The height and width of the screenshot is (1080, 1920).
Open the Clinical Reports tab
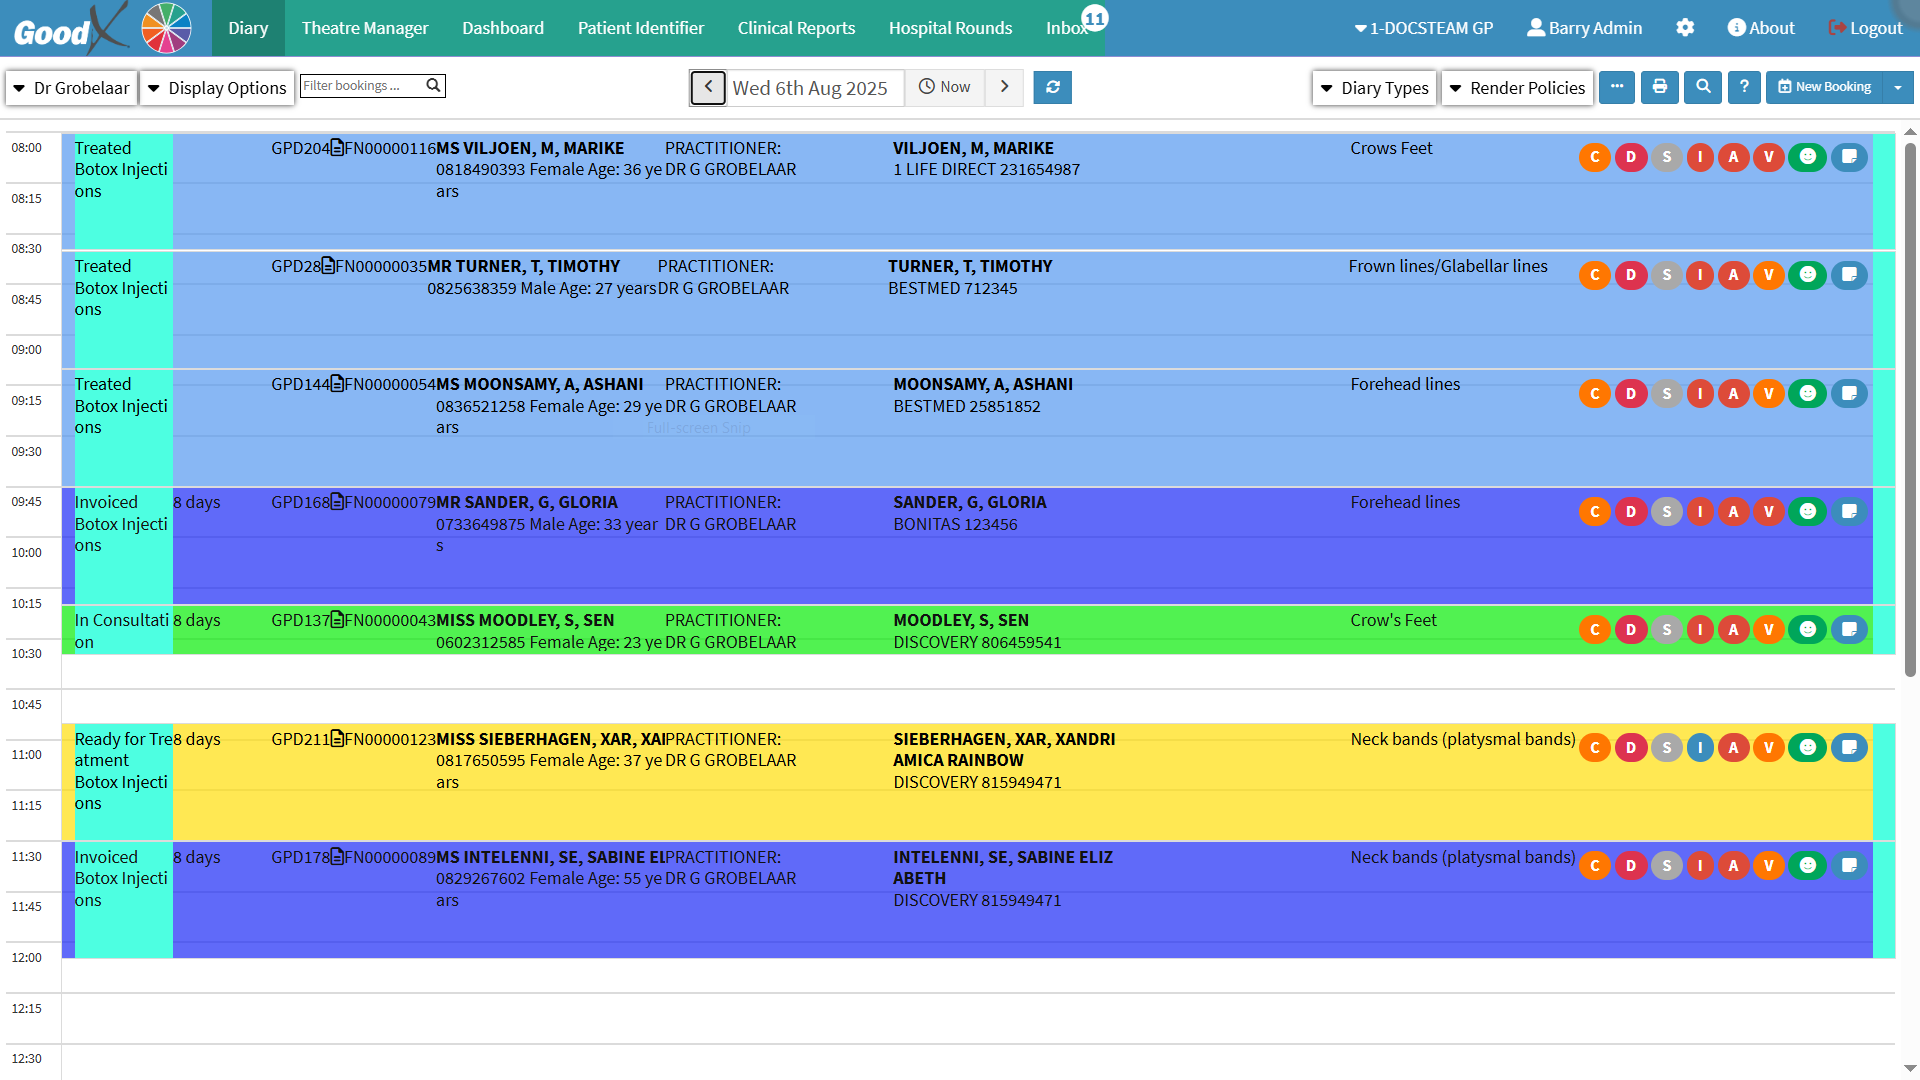796,28
